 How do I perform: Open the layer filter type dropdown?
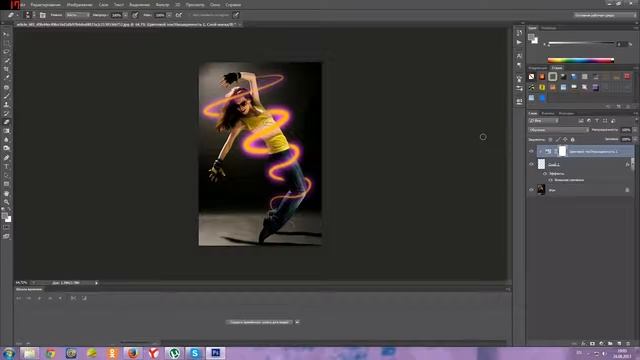[x=543, y=121]
